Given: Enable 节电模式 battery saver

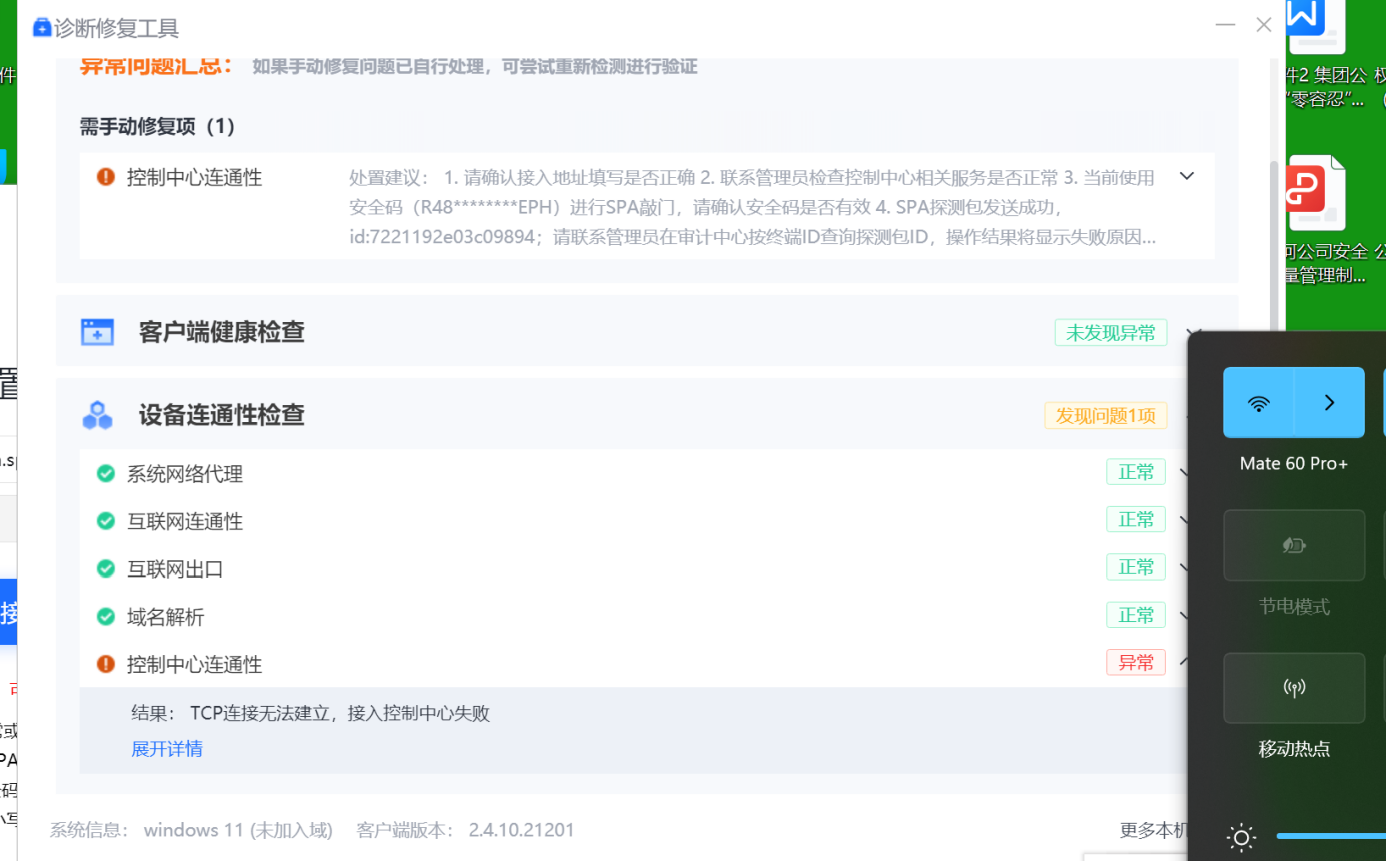Looking at the screenshot, I should (x=1294, y=545).
